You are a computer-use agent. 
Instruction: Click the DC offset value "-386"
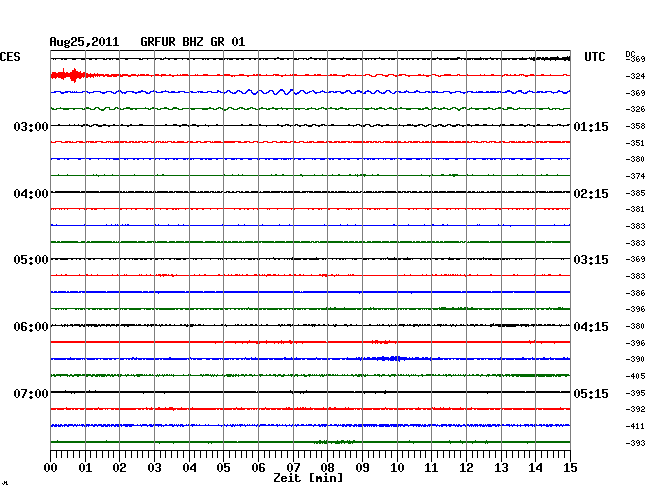pos(635,293)
